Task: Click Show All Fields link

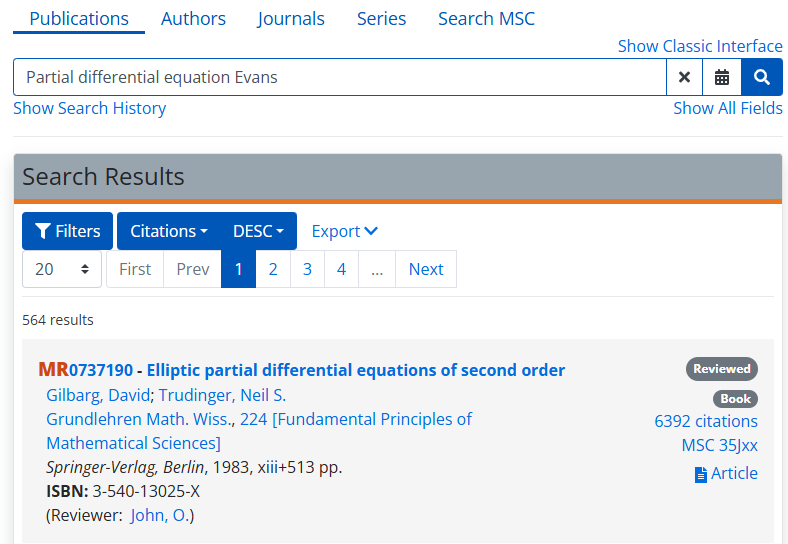Action: 728,108
